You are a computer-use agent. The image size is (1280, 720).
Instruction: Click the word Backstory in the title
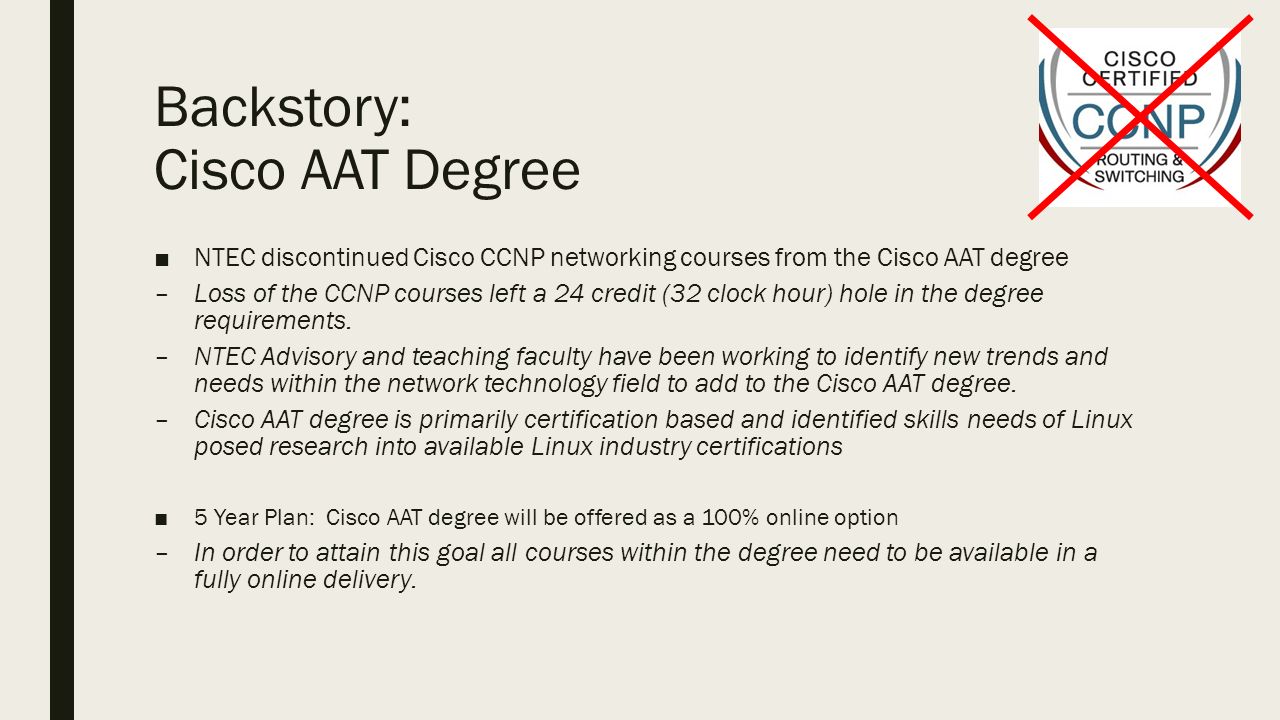tap(283, 107)
